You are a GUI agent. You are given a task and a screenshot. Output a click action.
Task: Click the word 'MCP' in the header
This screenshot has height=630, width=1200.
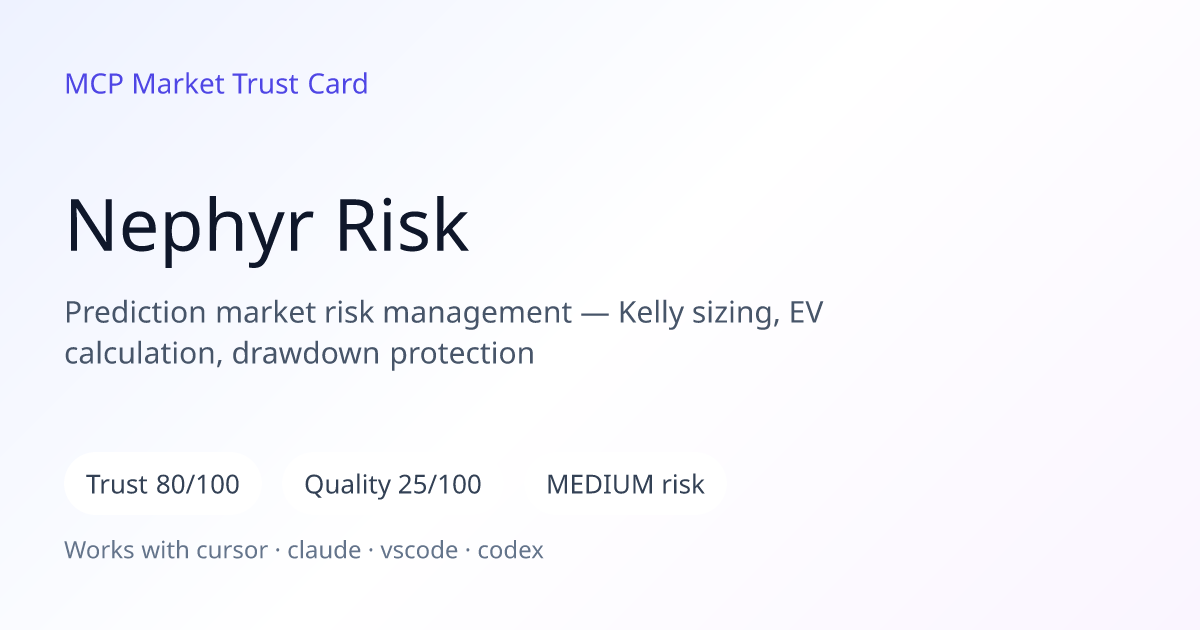coord(94,84)
